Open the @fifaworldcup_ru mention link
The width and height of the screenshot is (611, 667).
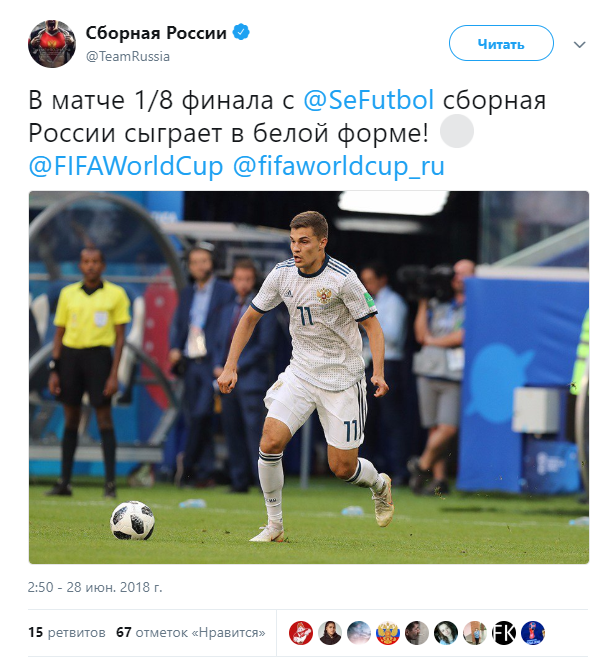coord(339,166)
